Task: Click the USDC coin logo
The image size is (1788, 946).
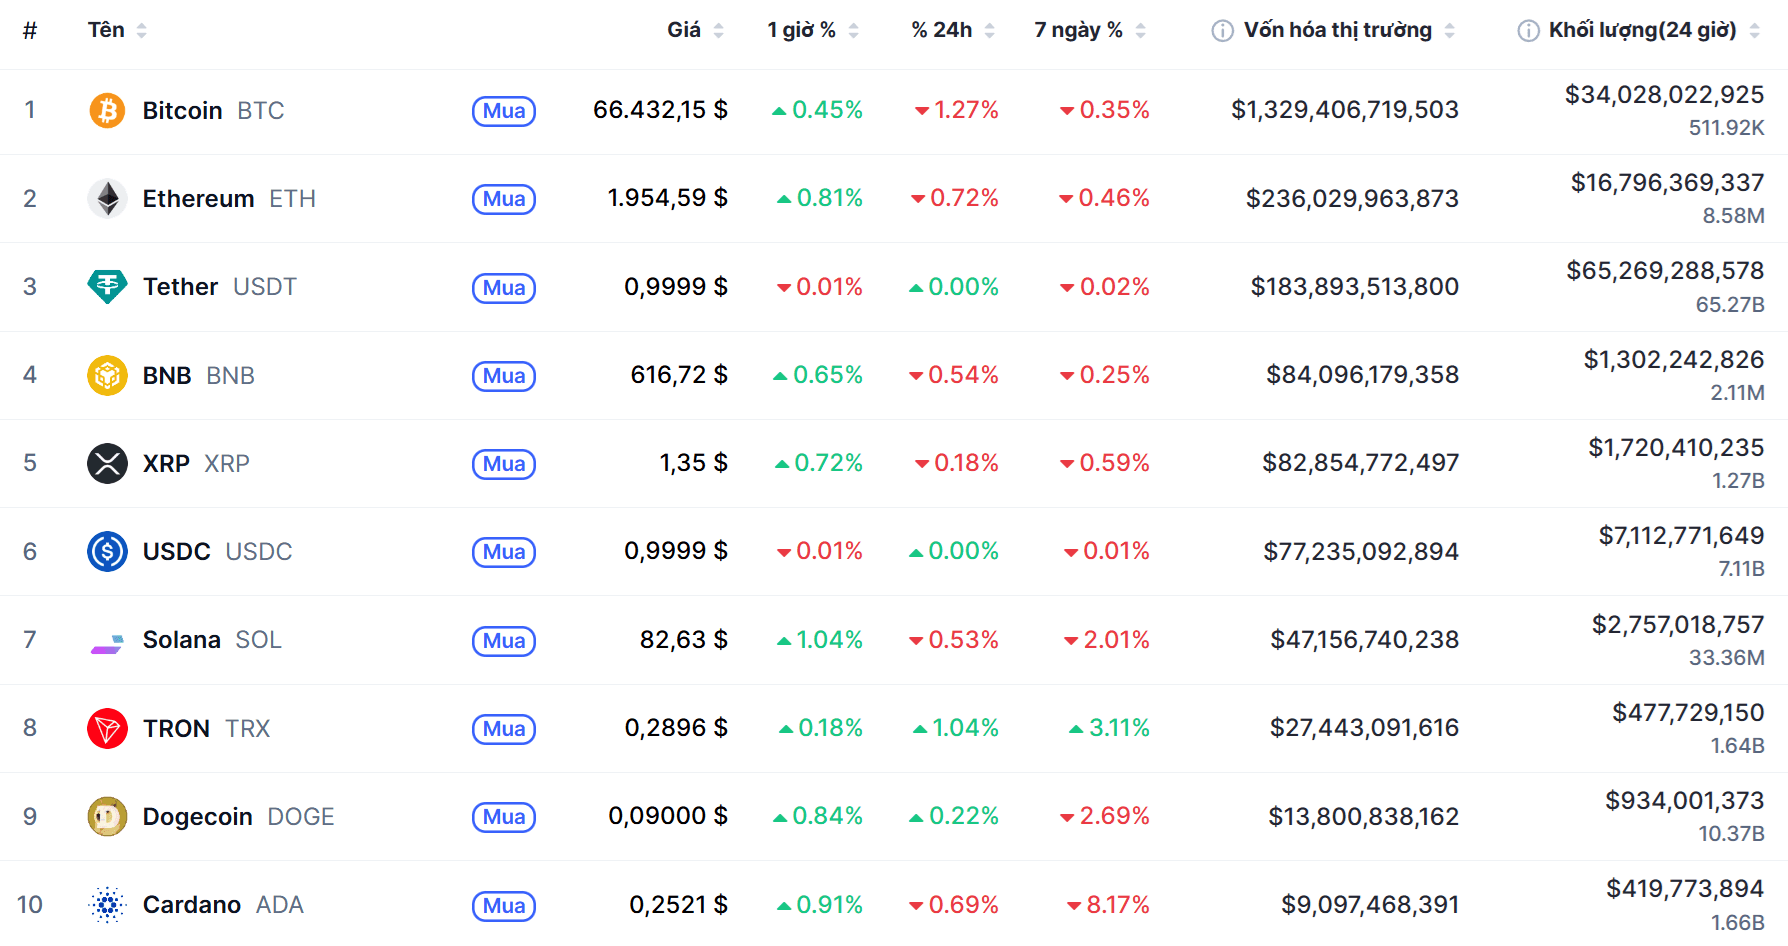Action: coord(107,551)
